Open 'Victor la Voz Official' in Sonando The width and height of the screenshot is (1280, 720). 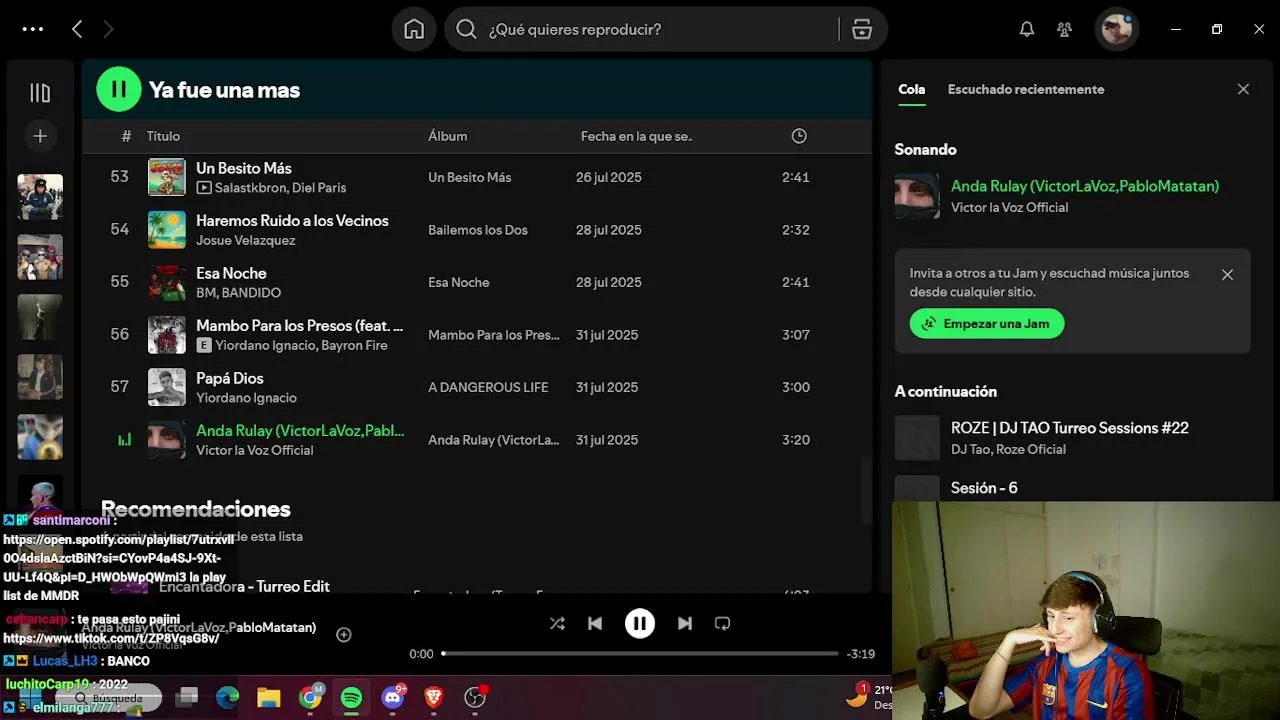(1009, 207)
